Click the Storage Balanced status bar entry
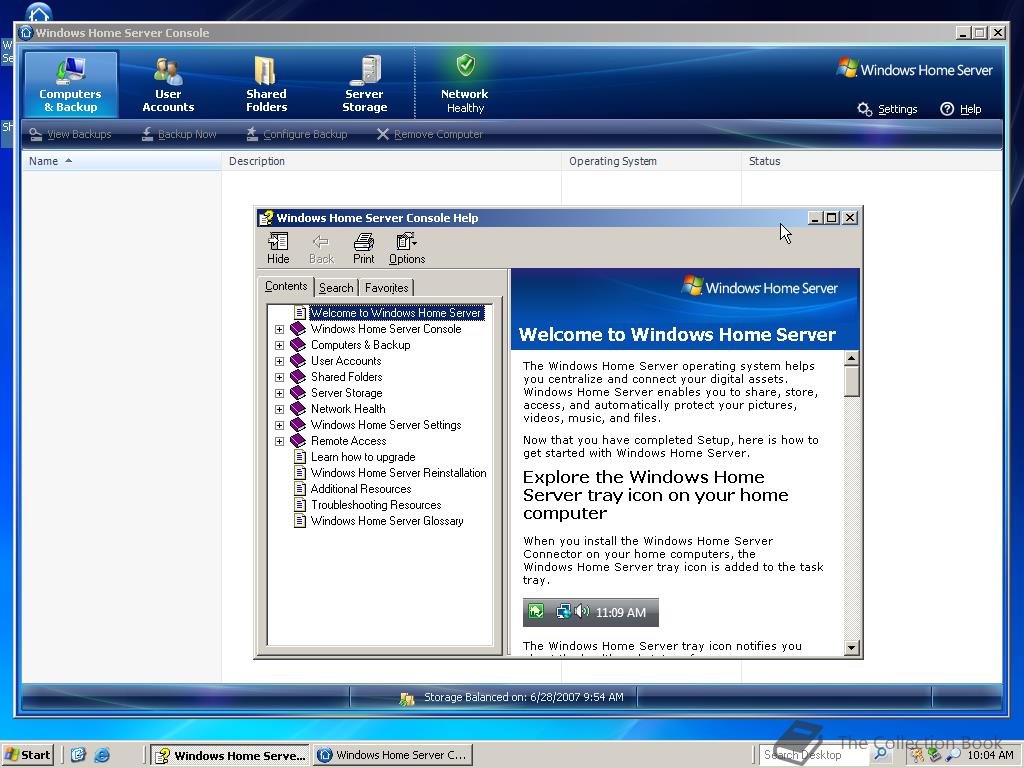Viewport: 1024px width, 768px height. (511, 697)
